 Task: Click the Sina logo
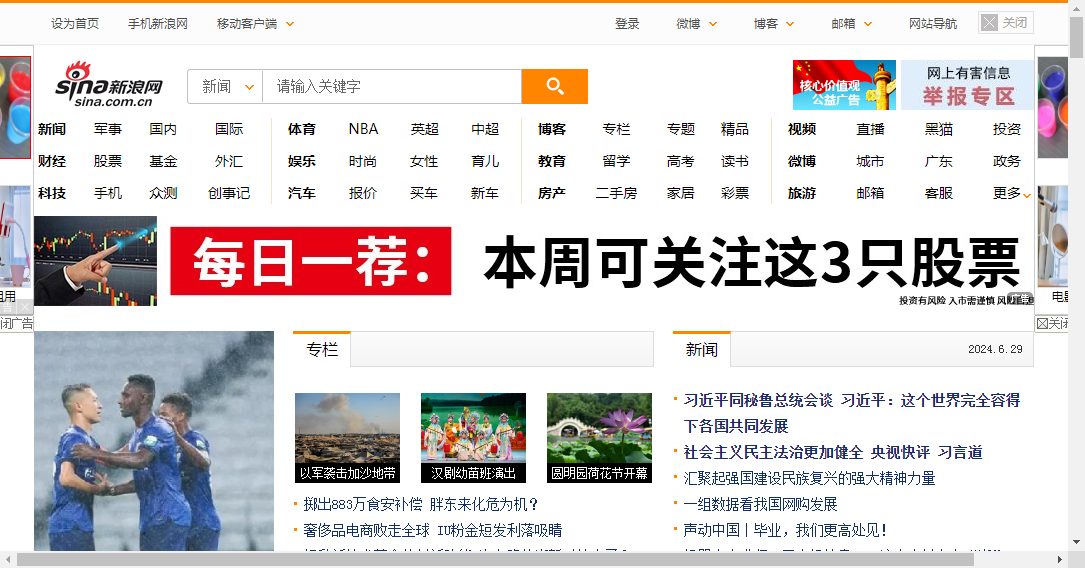(108, 84)
